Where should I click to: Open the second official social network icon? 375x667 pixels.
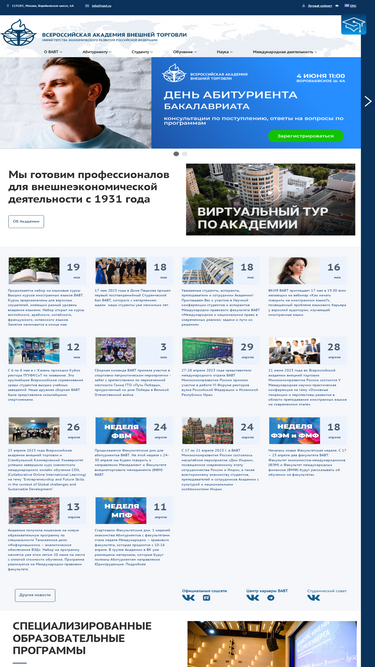coord(206,598)
